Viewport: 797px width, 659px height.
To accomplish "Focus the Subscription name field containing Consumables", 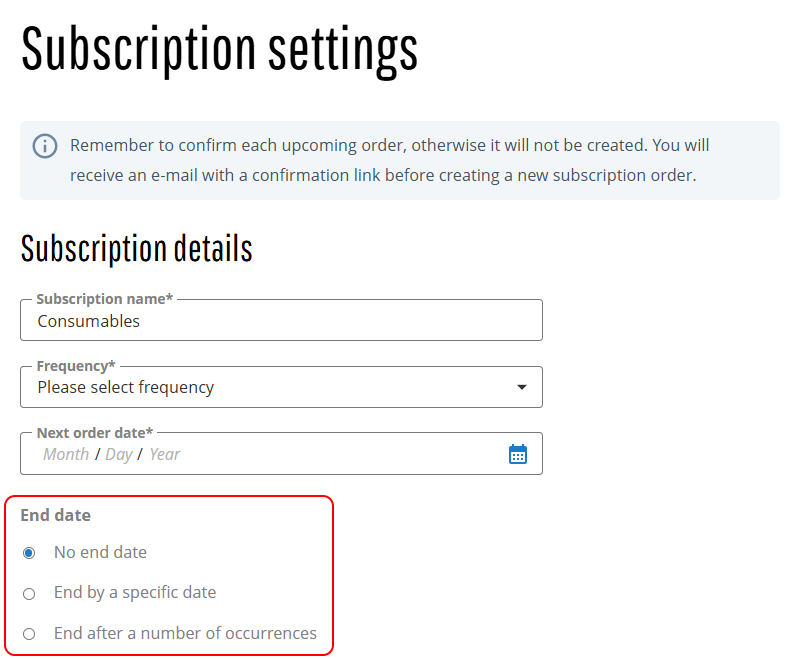I will click(281, 321).
